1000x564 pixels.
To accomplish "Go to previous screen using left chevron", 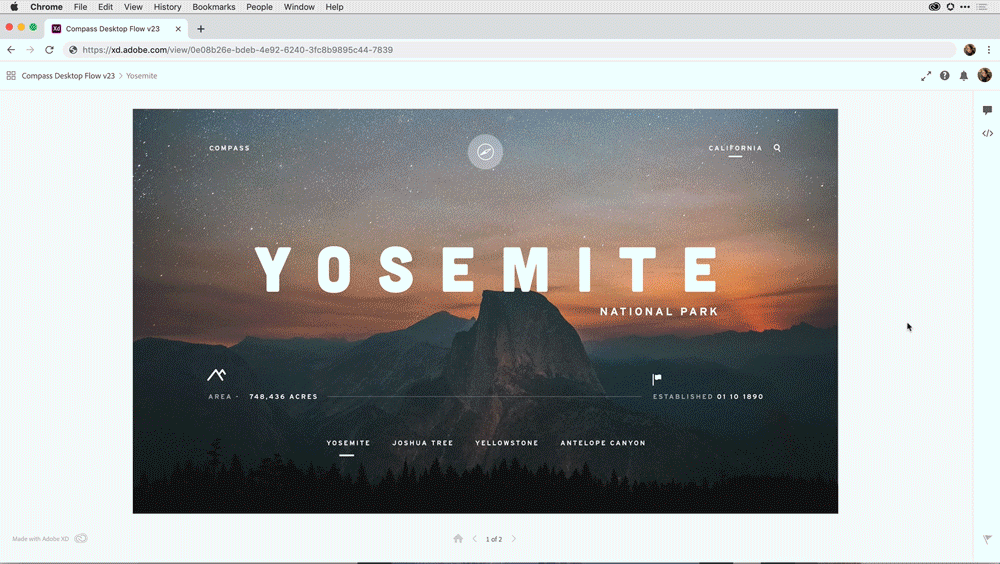I will (474, 538).
